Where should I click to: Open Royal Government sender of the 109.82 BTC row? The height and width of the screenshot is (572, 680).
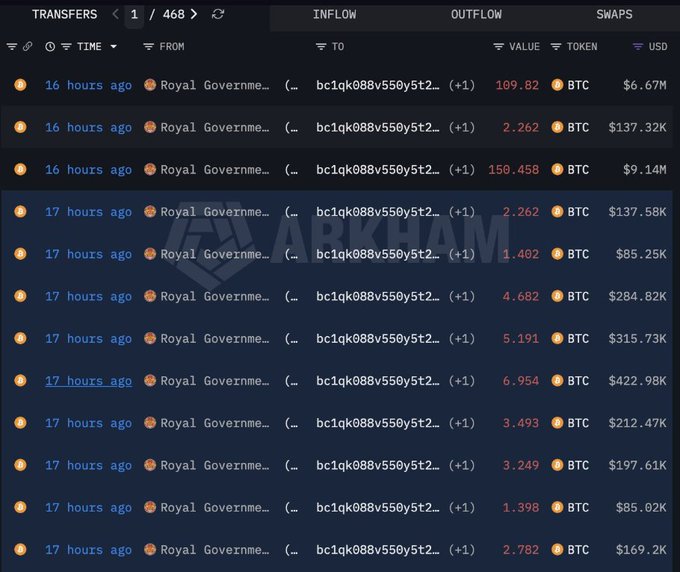[215, 85]
